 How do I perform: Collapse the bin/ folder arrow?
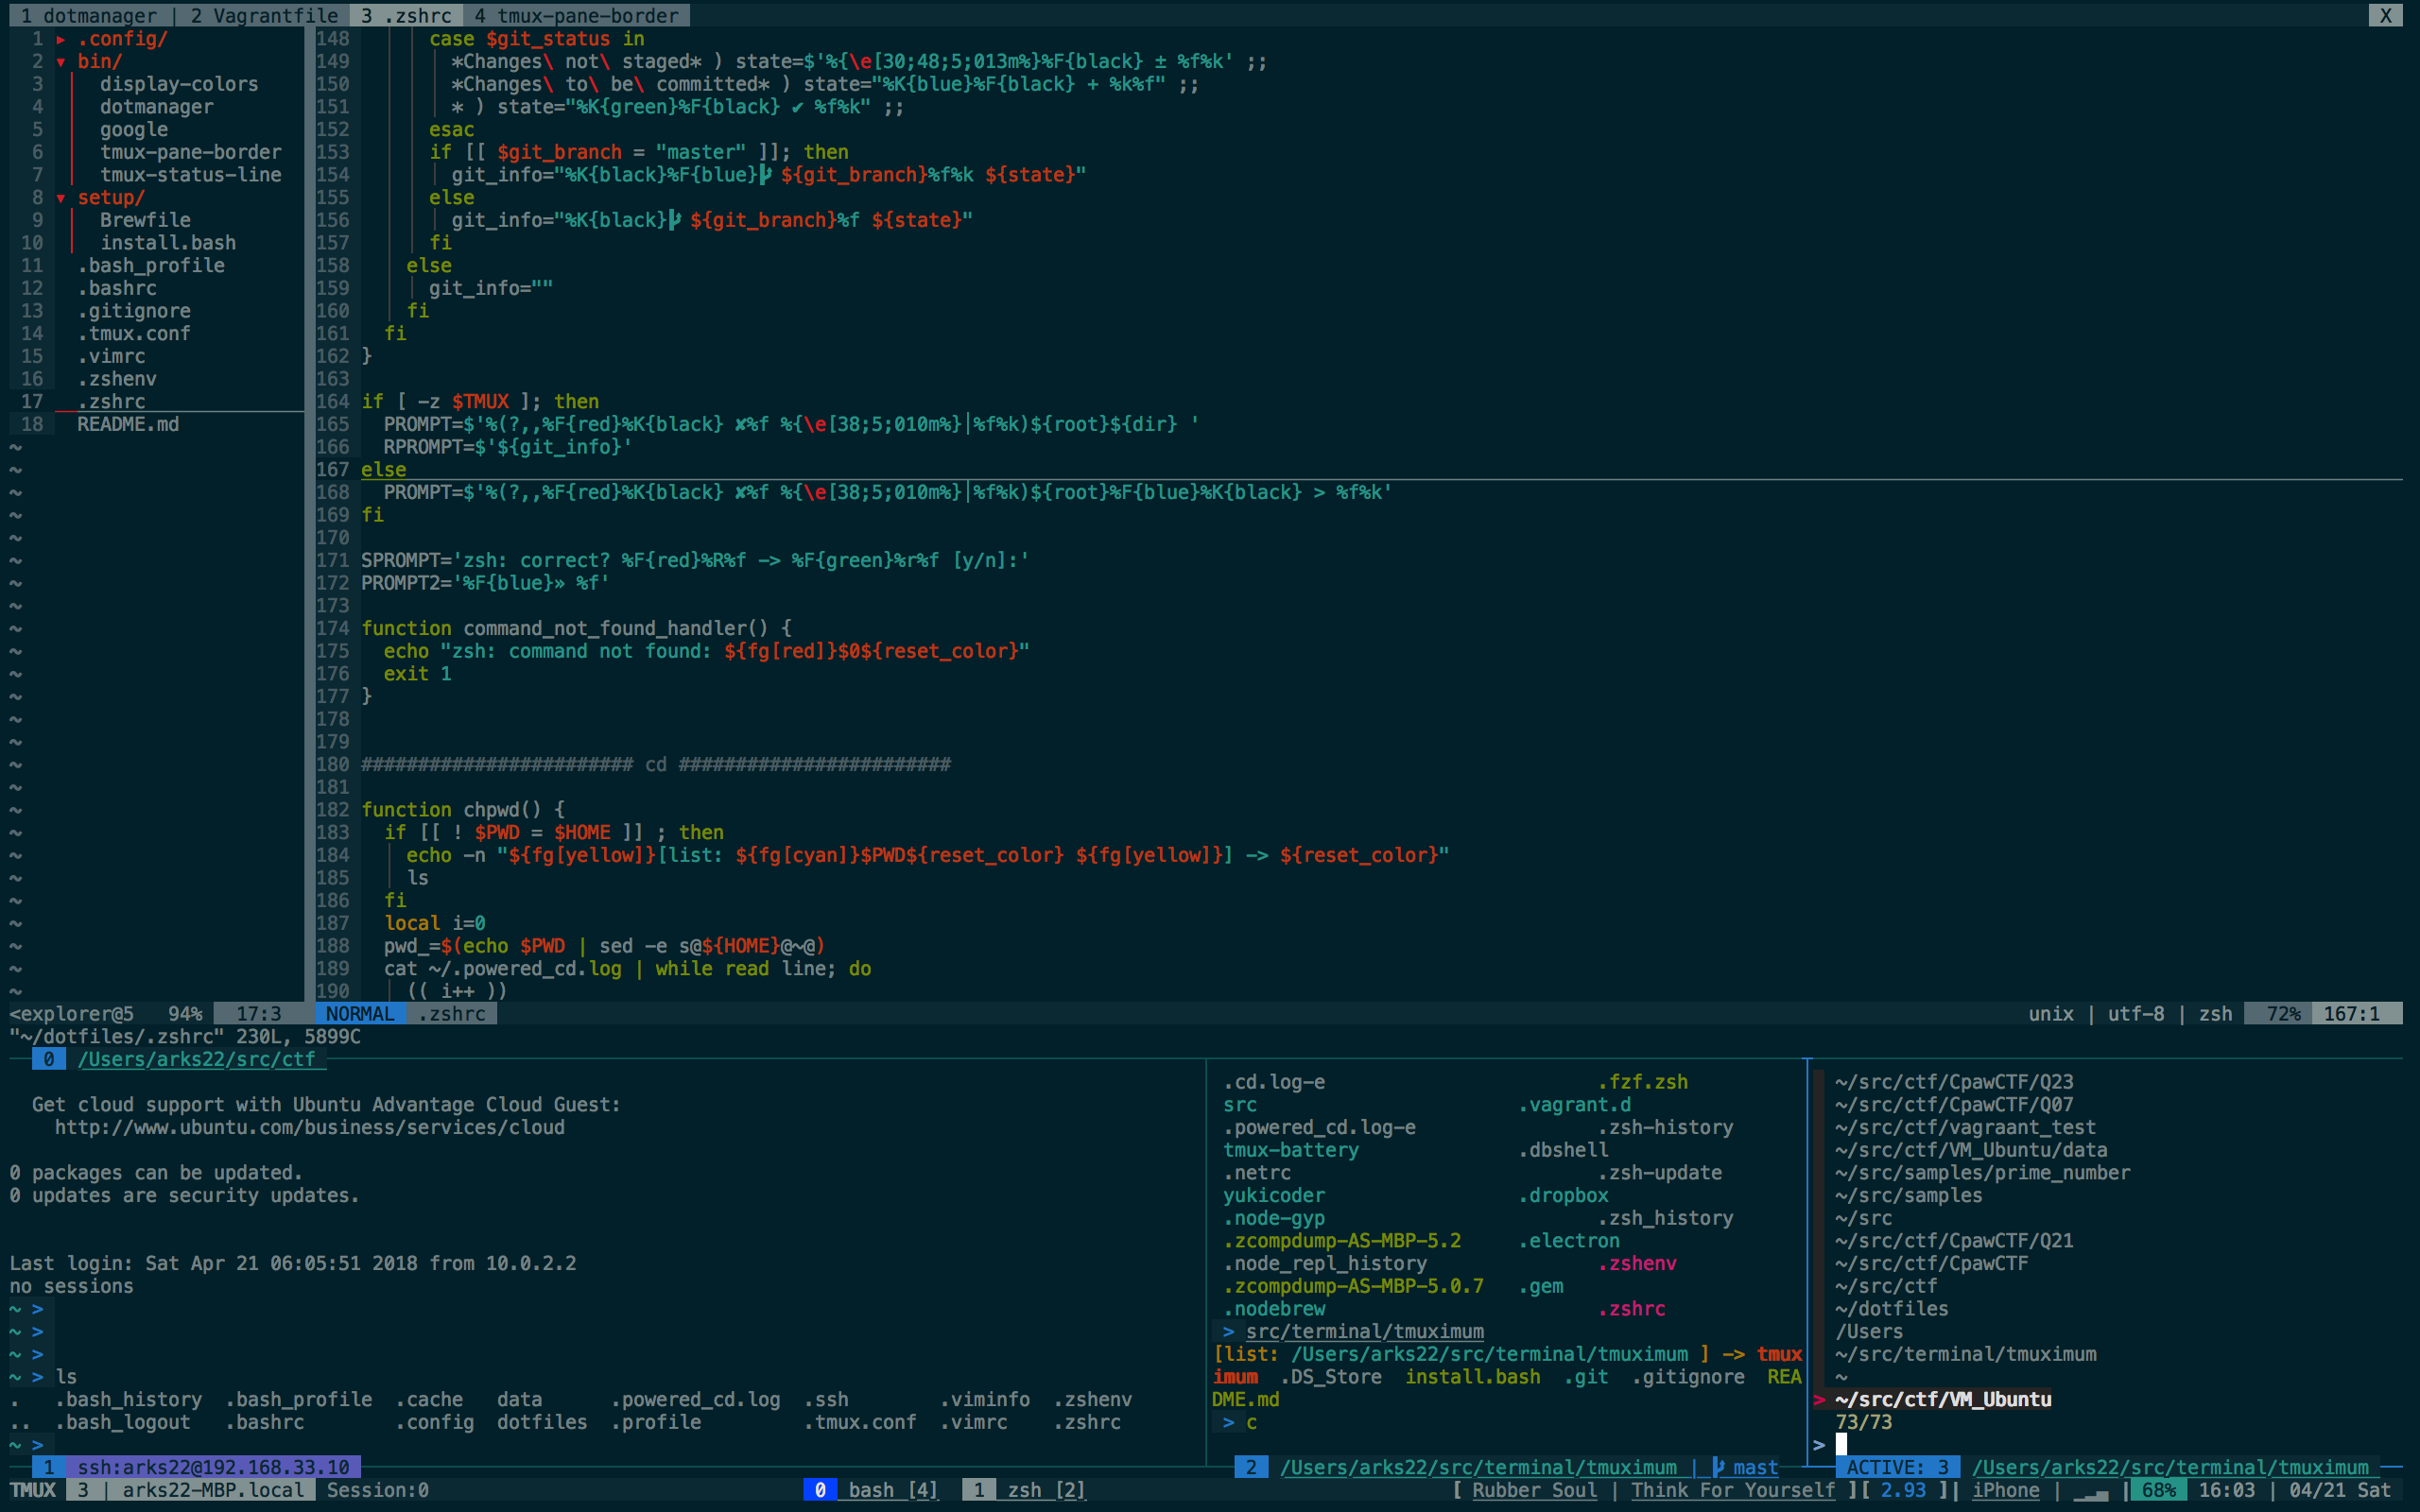(61, 62)
